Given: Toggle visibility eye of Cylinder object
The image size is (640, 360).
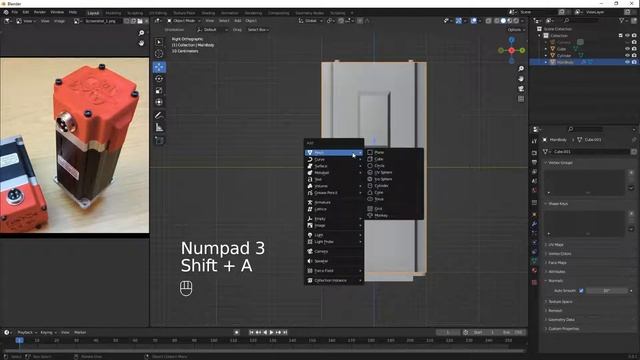Looking at the screenshot, I should click(x=627, y=55).
